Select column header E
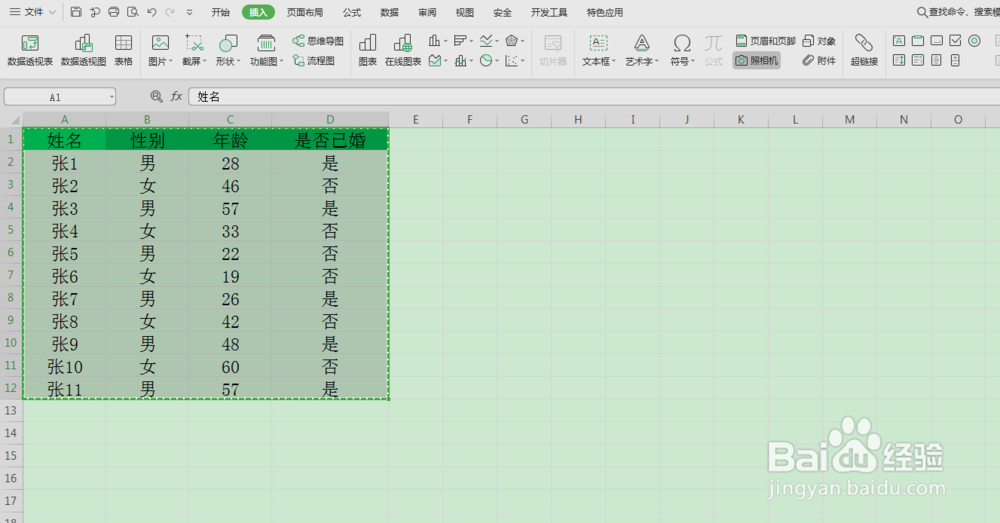The image size is (1000, 523). (416, 119)
